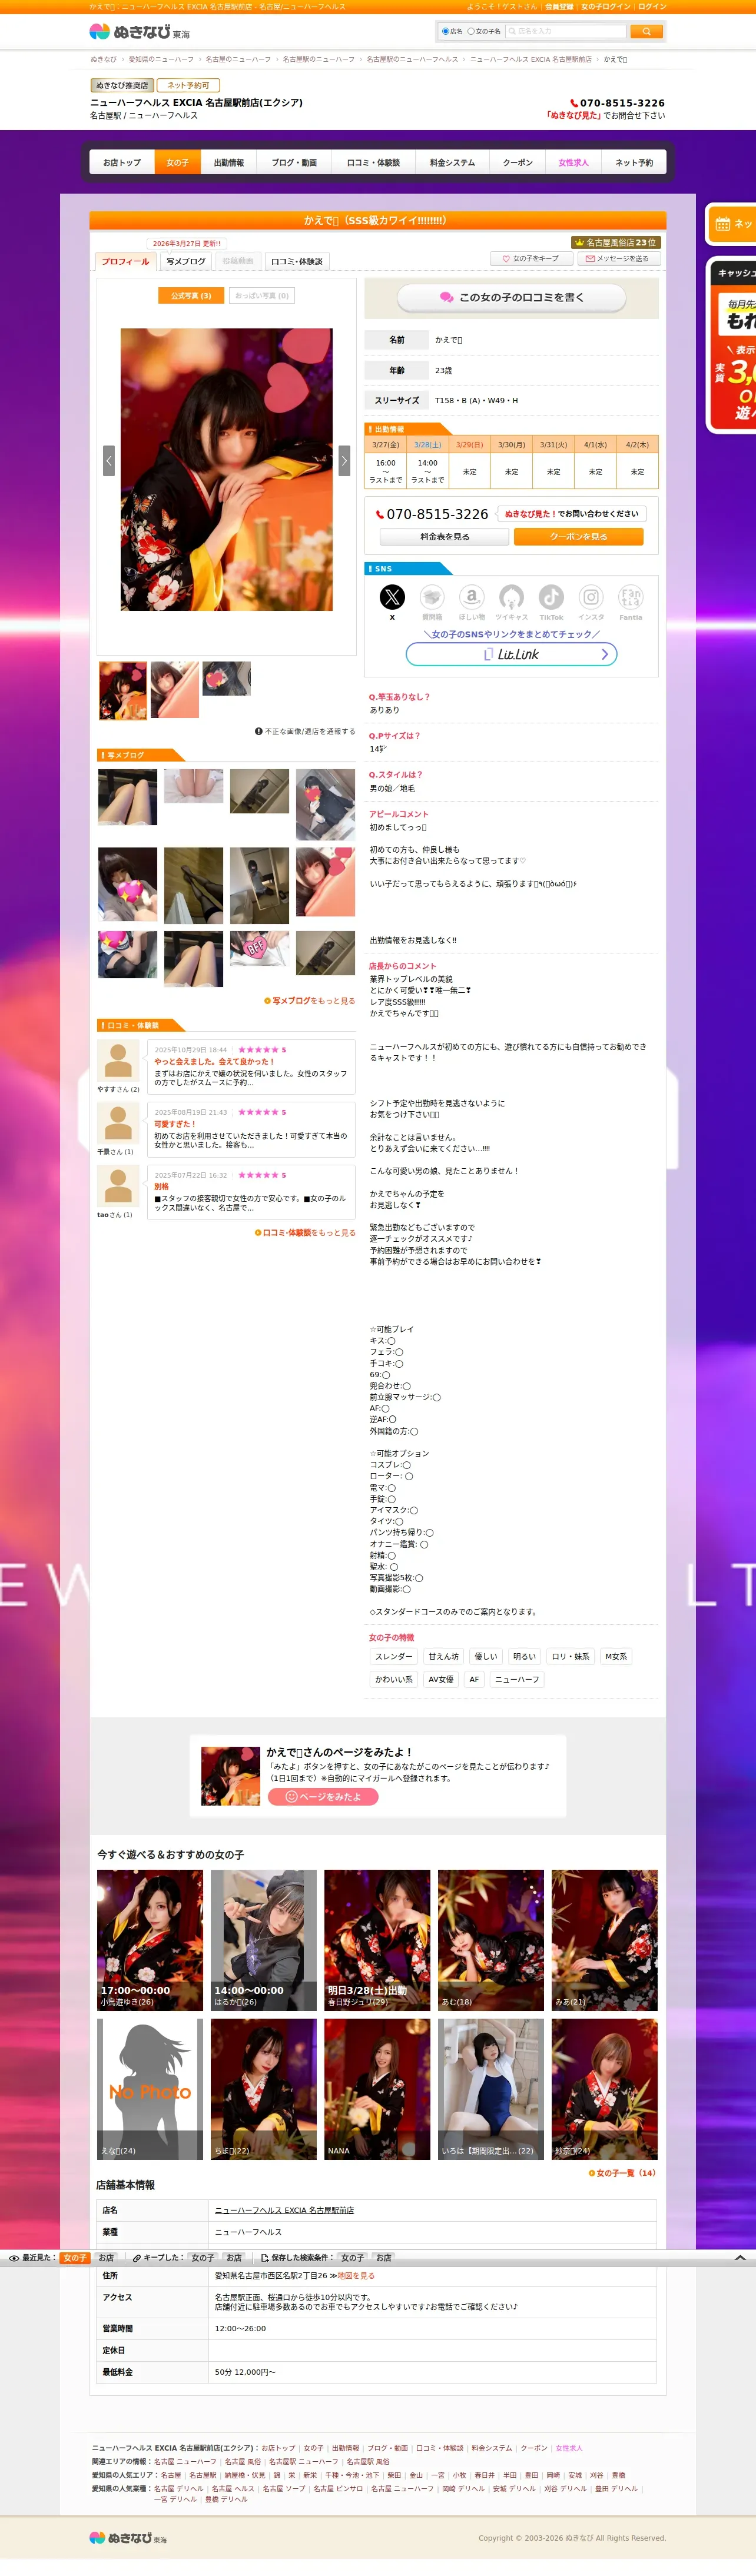756x2576 pixels.
Task: Click the 3/28(土) schedule date header
Action: 428,445
